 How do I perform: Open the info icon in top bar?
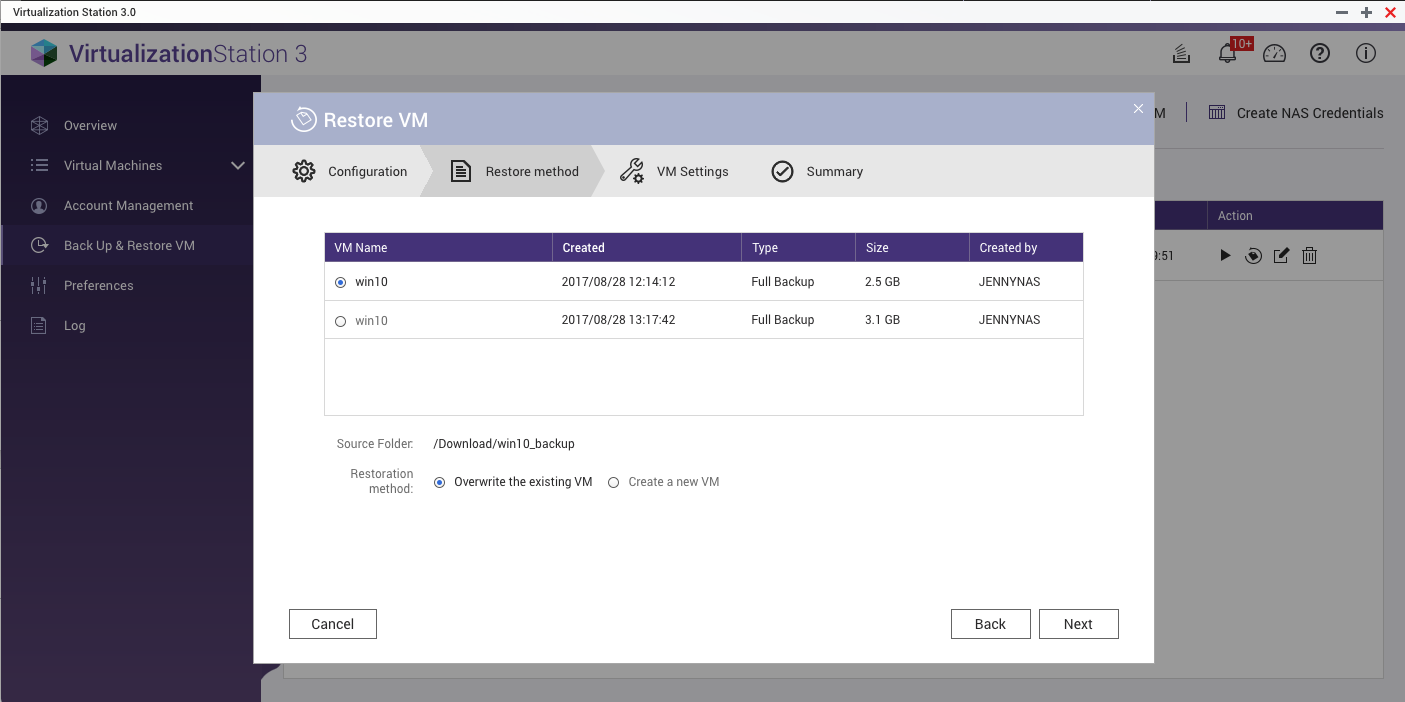[x=1366, y=54]
